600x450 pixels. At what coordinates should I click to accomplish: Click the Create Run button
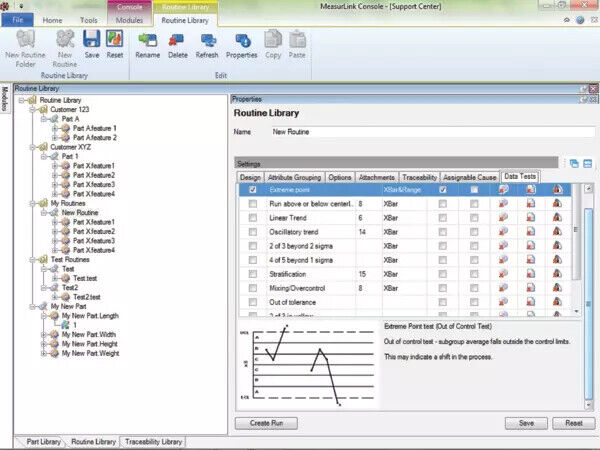point(266,423)
